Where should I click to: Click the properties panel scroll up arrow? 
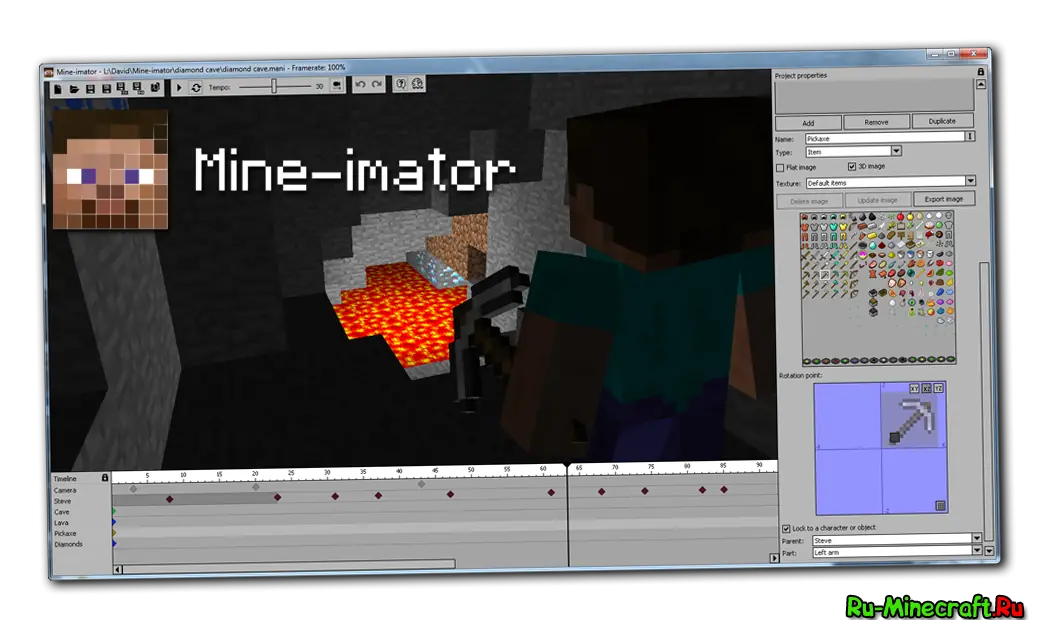980,84
